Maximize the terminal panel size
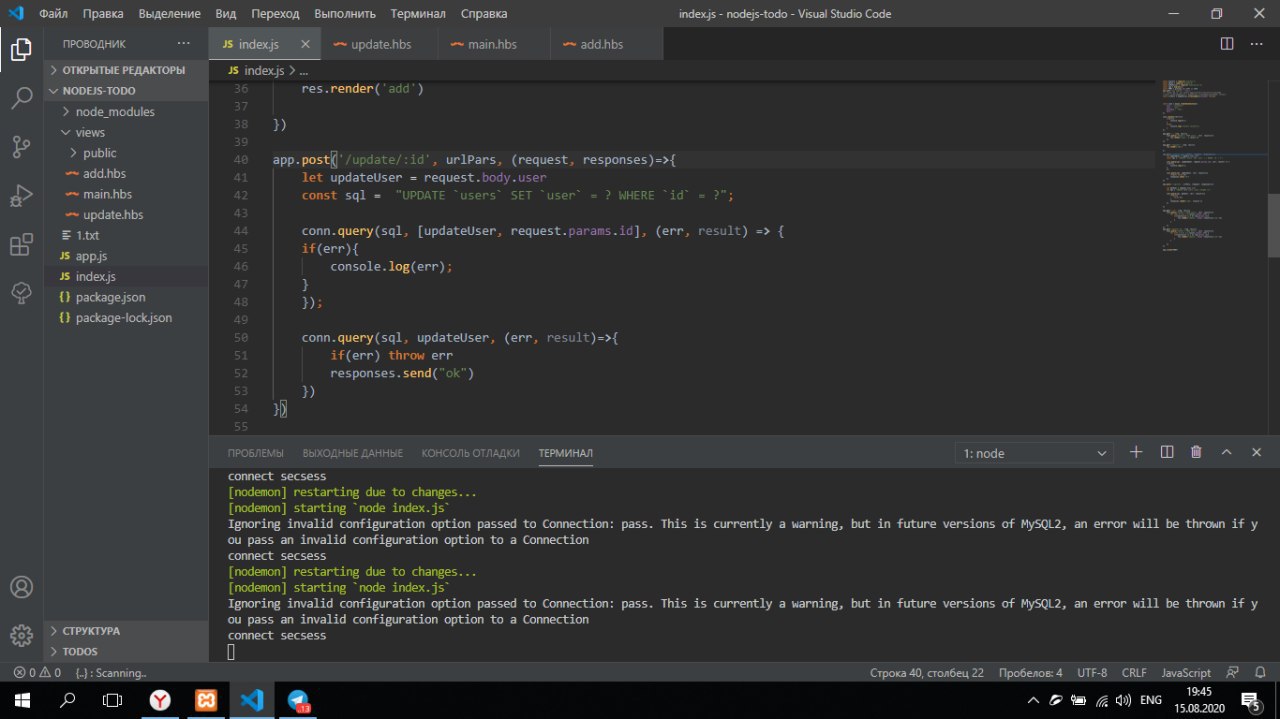 point(1226,452)
